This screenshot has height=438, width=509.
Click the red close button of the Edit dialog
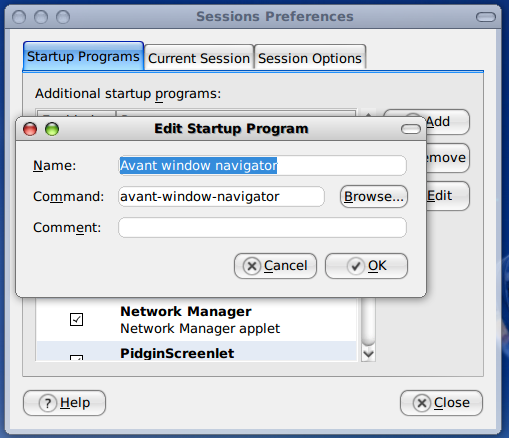pyautogui.click(x=30, y=129)
